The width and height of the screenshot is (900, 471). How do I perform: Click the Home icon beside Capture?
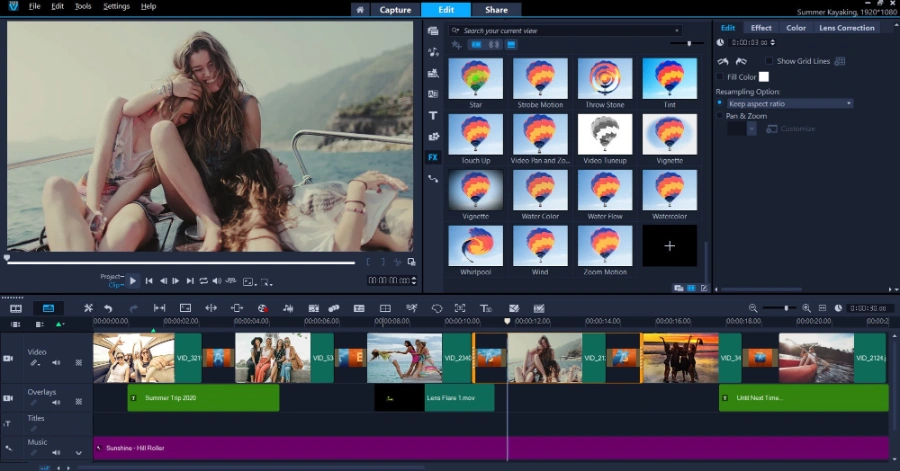[360, 10]
